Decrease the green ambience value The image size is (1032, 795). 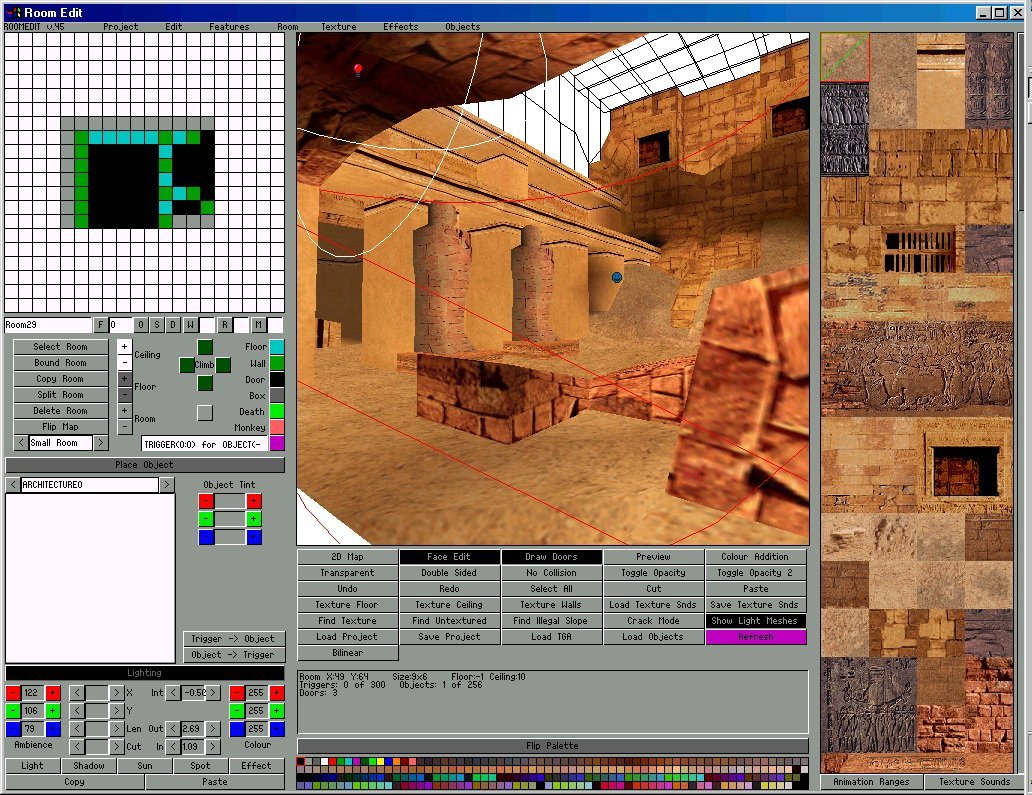coord(13,711)
